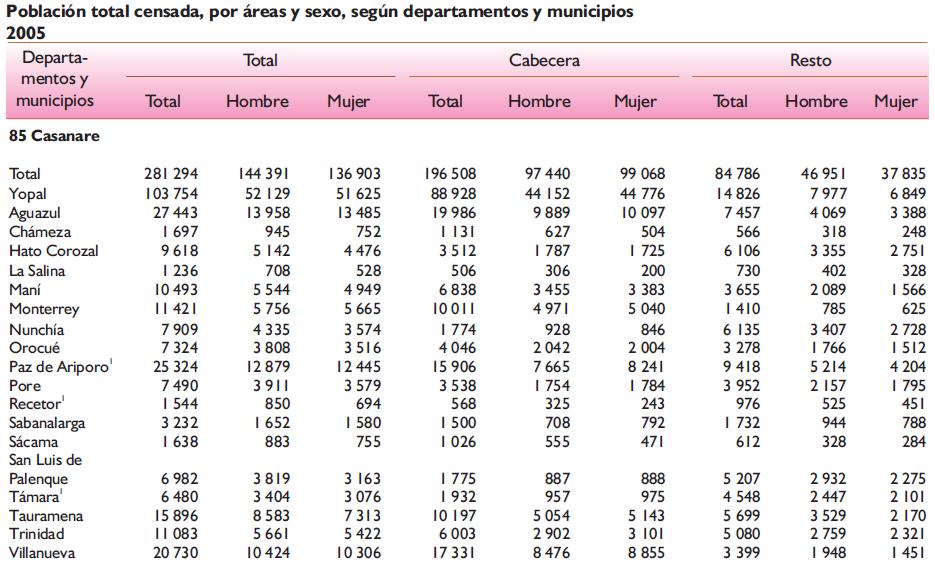This screenshot has height=576, width=935.
Task: Select the 'San Luis de' row label
Action: (x=45, y=460)
